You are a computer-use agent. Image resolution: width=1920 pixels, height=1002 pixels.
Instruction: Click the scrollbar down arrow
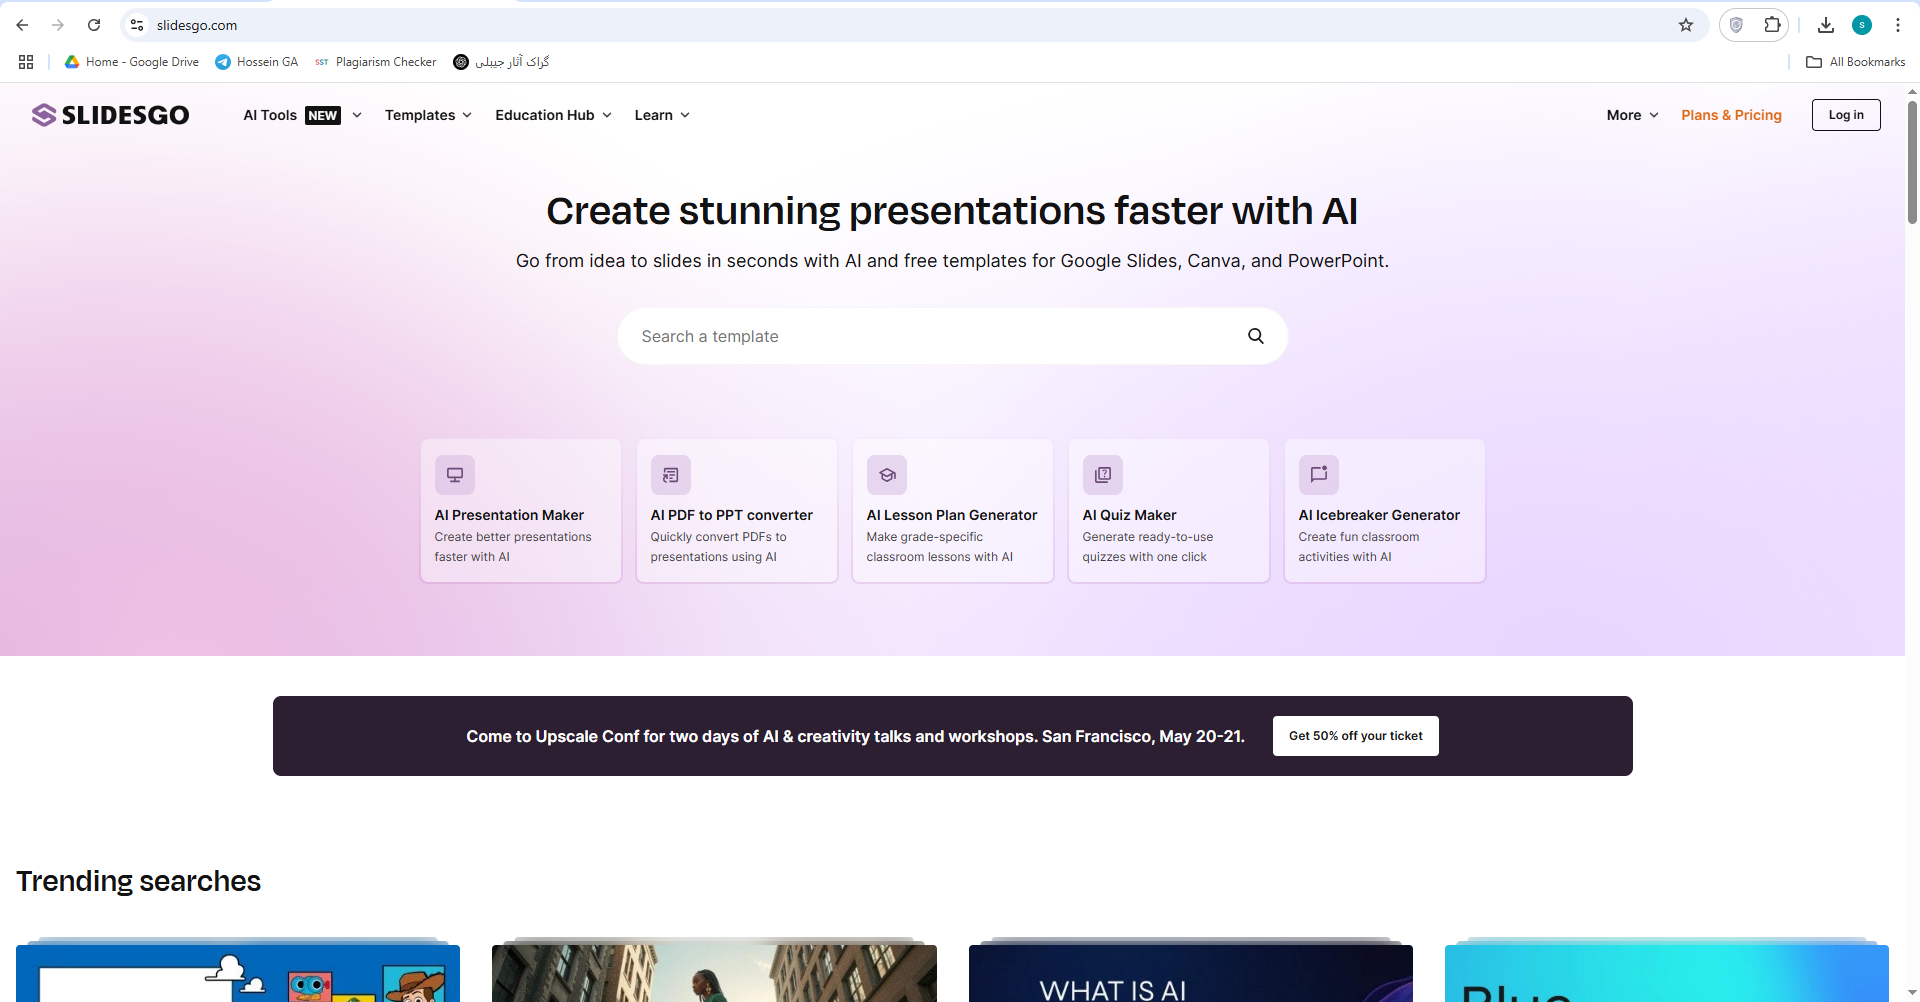point(1912,993)
